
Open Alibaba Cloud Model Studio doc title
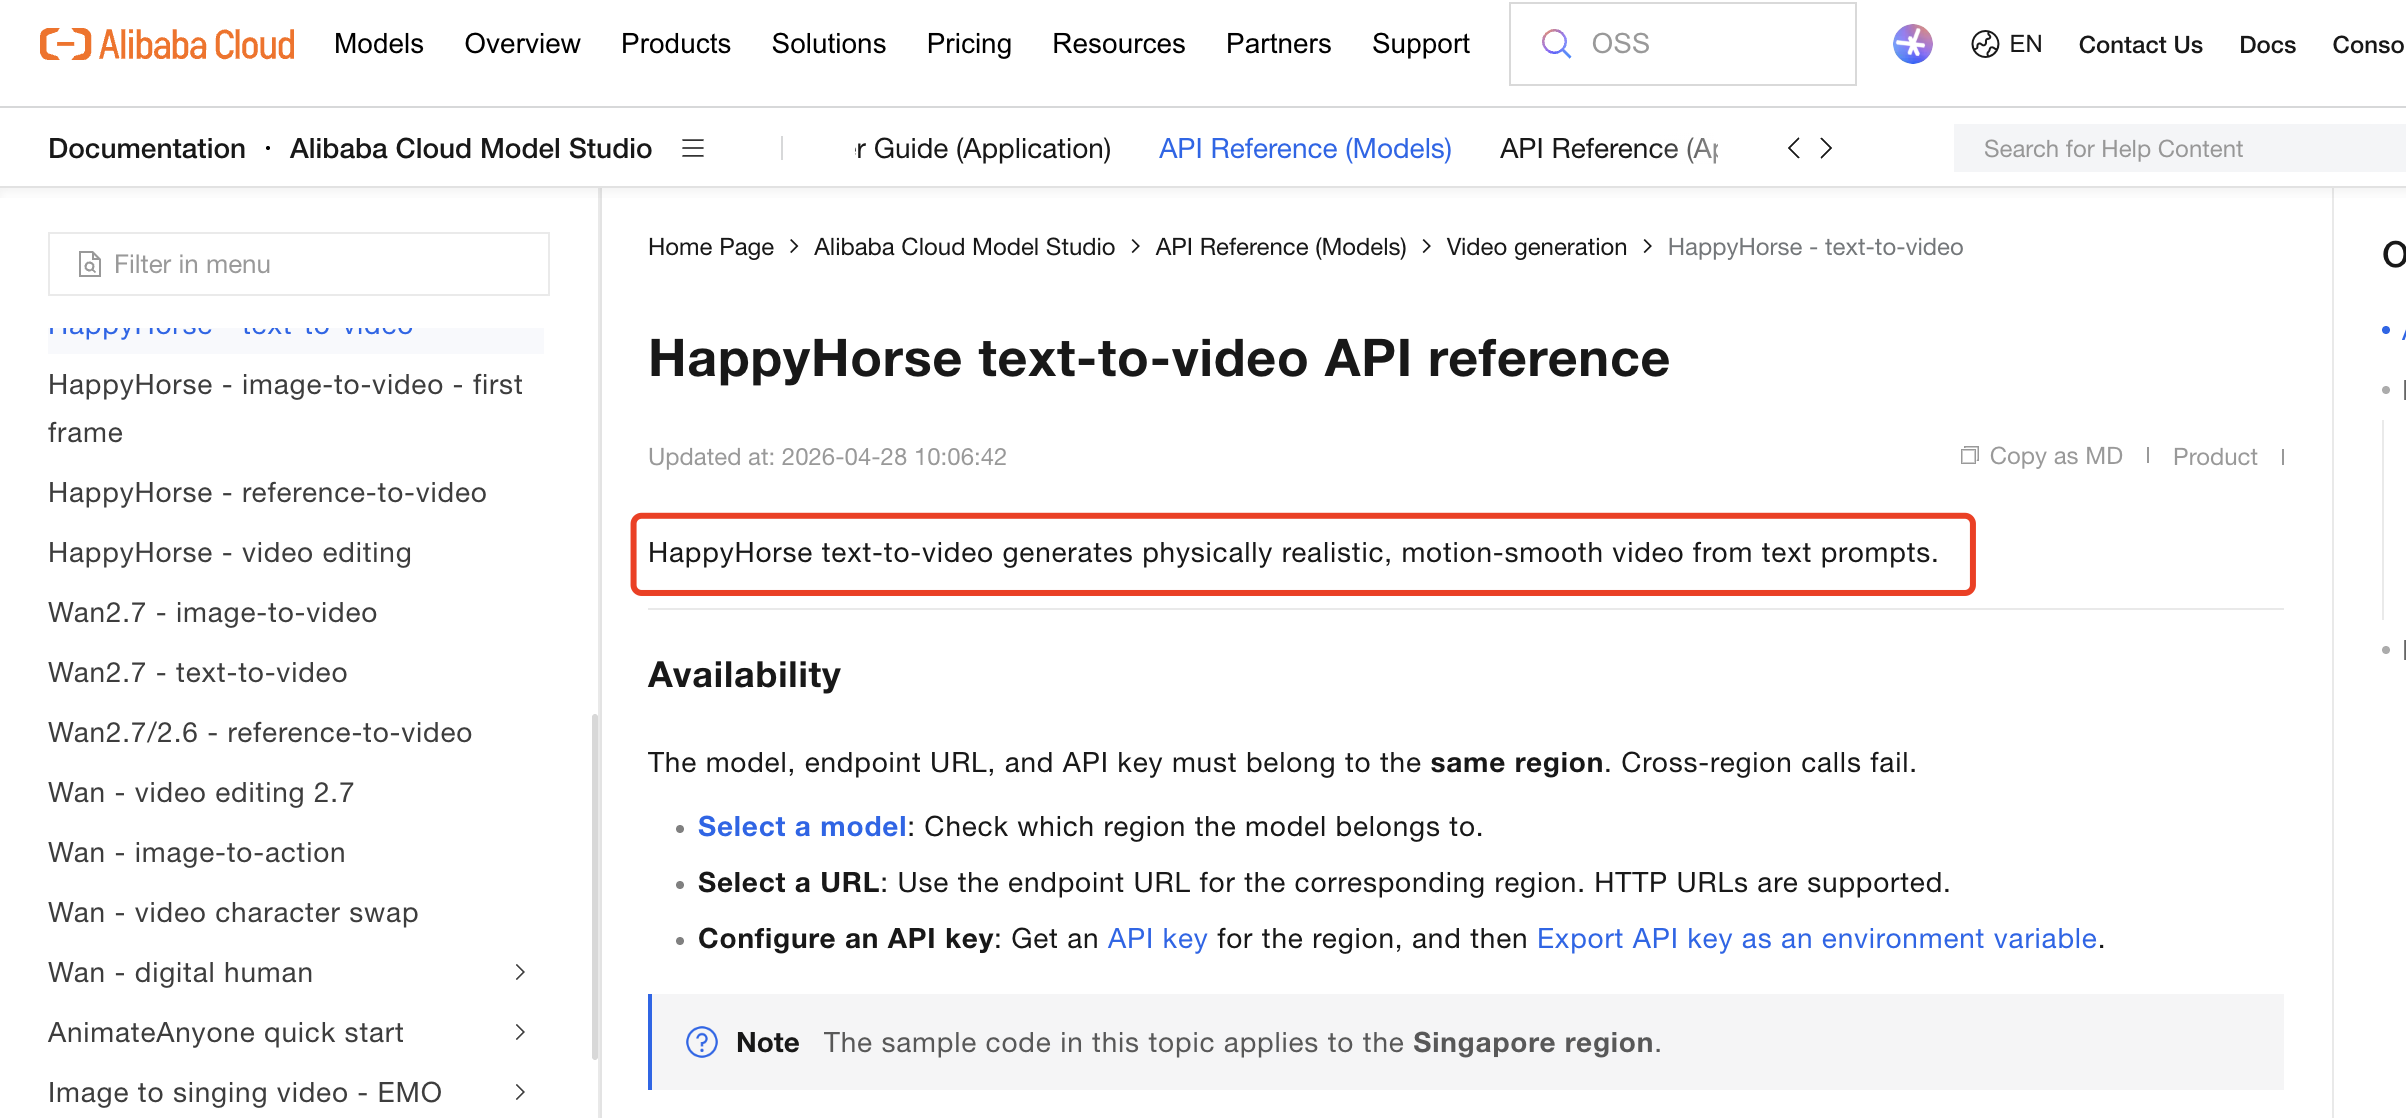coord(471,148)
